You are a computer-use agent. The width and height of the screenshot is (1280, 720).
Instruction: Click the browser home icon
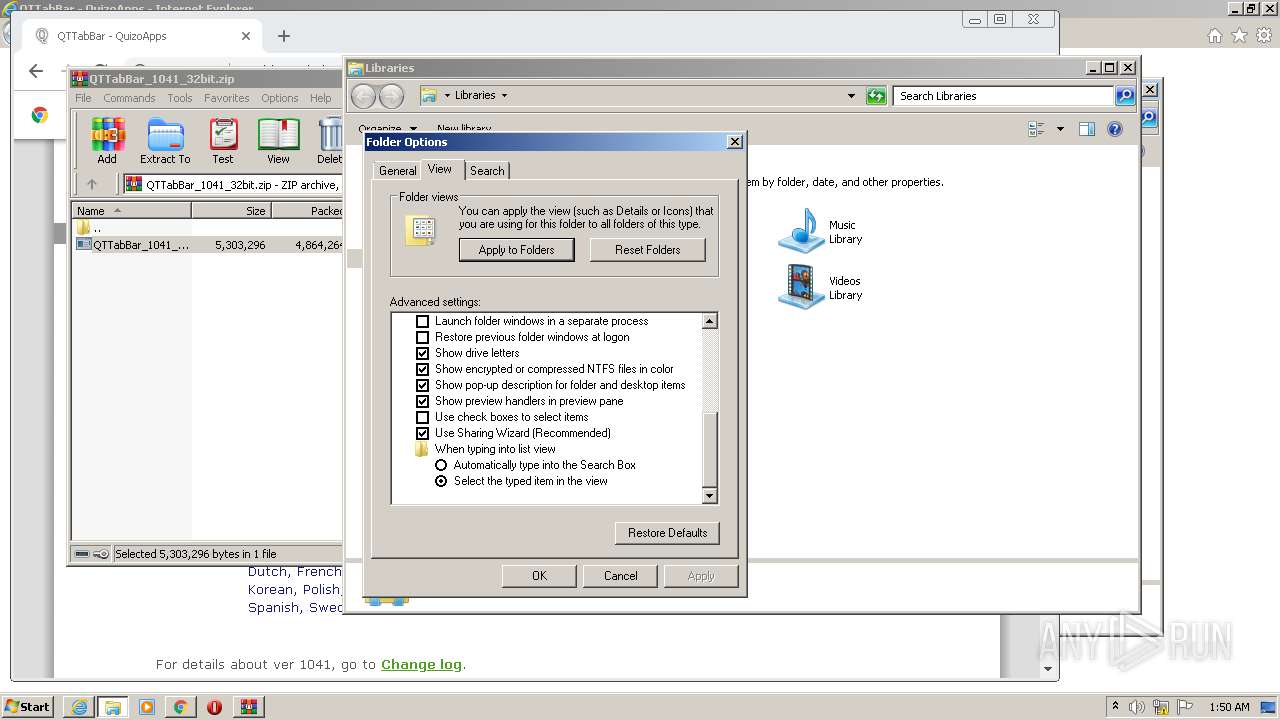1214,36
